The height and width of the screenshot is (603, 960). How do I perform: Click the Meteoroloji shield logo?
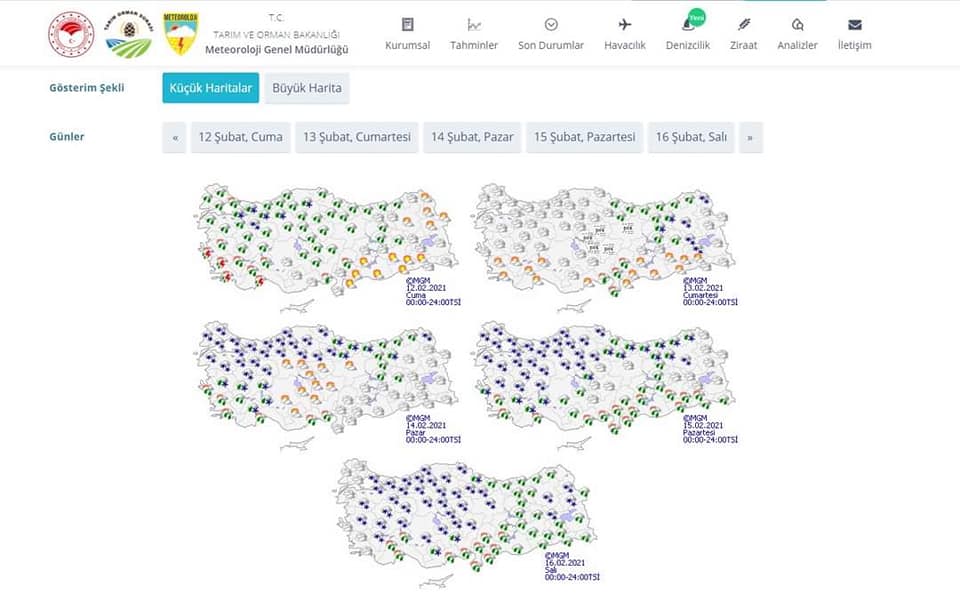(x=181, y=34)
